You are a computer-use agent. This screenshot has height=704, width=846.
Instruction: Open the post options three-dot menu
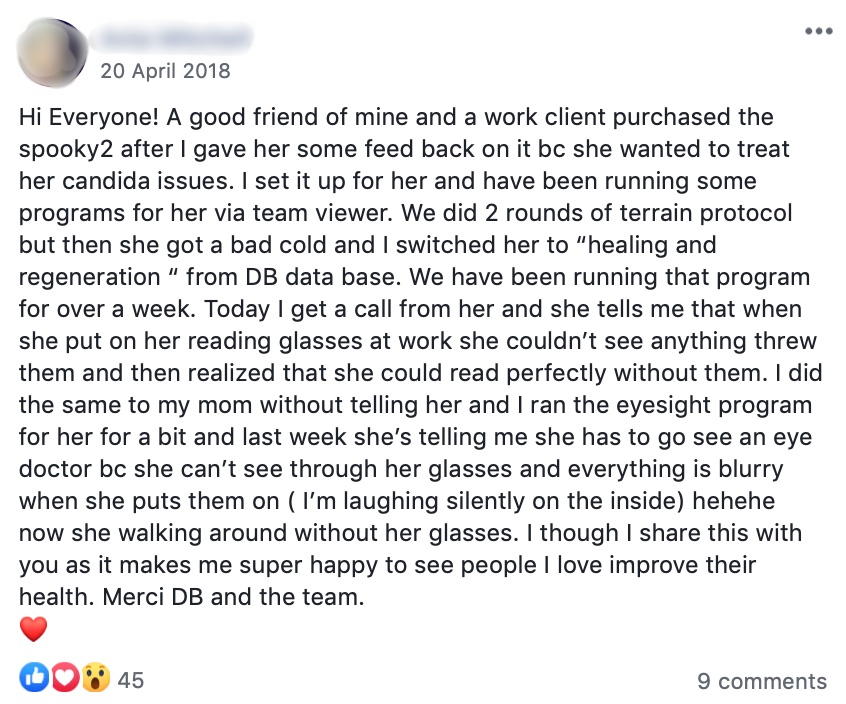(817, 31)
